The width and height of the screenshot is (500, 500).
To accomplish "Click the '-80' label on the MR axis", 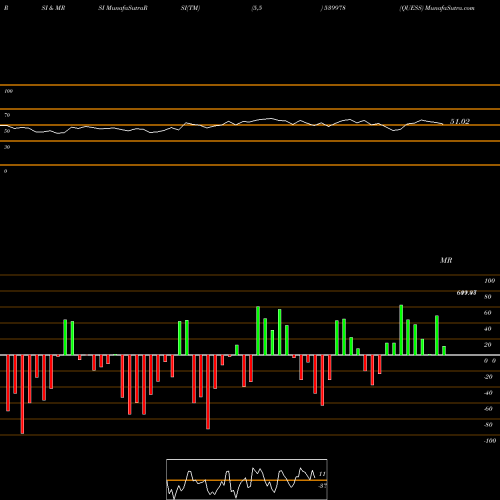I will coord(488,425).
